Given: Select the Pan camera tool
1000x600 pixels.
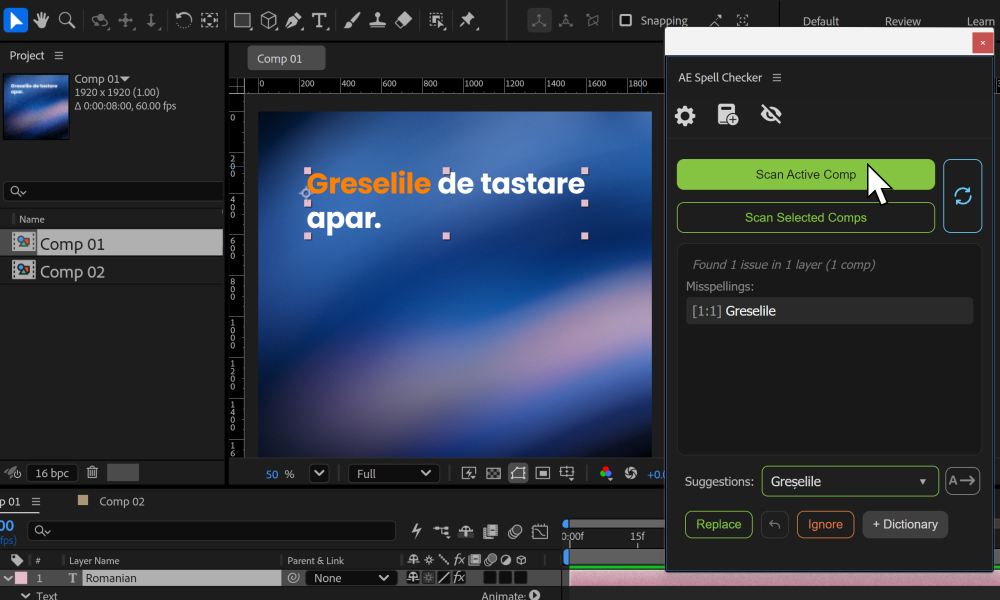Looking at the screenshot, I should 126,21.
